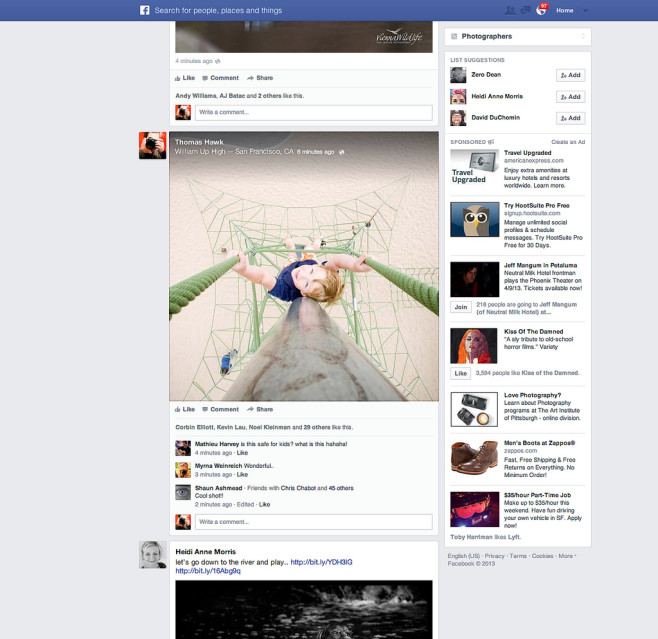The height and width of the screenshot is (639, 658).
Task: Click the Zappos boots ad image
Action: (x=474, y=457)
